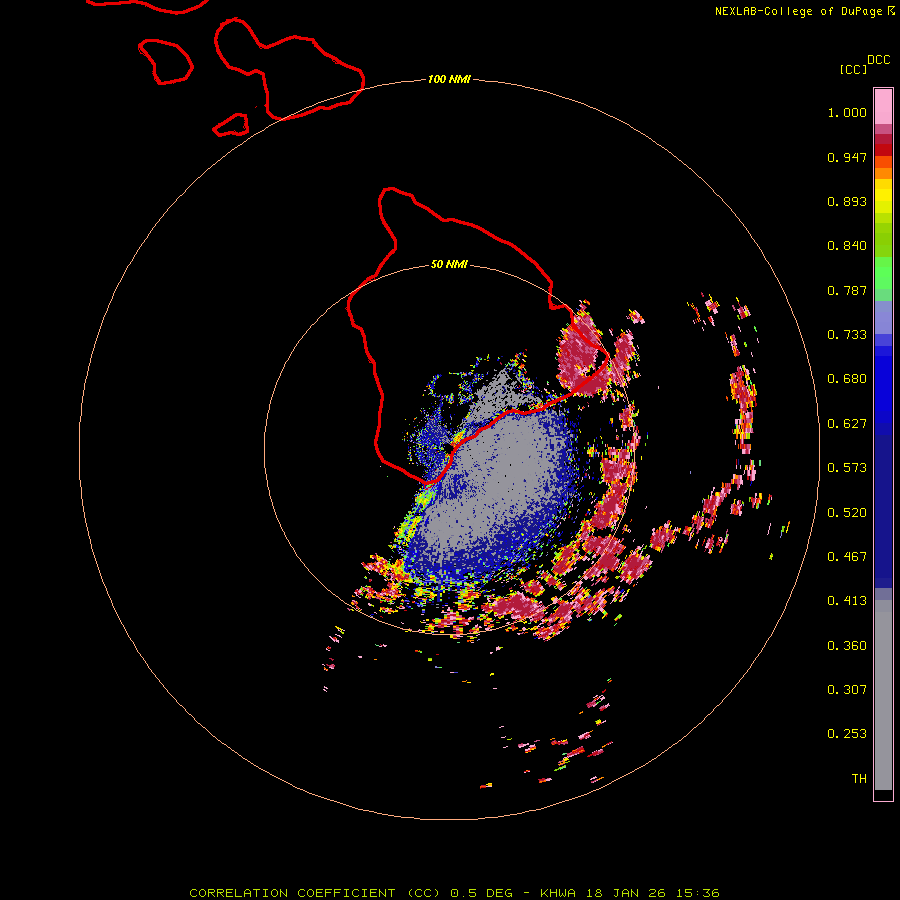Click the NEXLAB-College of DuPage title text
900x900 pixels.
pyautogui.click(x=798, y=11)
